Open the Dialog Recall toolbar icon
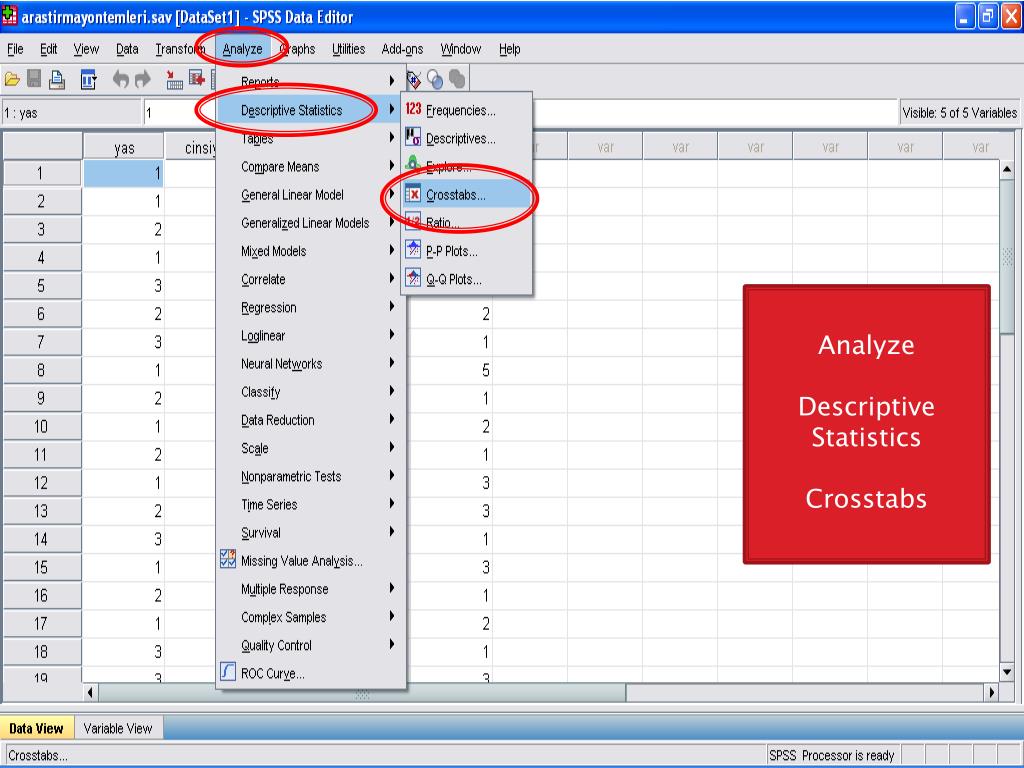The height and width of the screenshot is (768, 1024). (x=88, y=79)
